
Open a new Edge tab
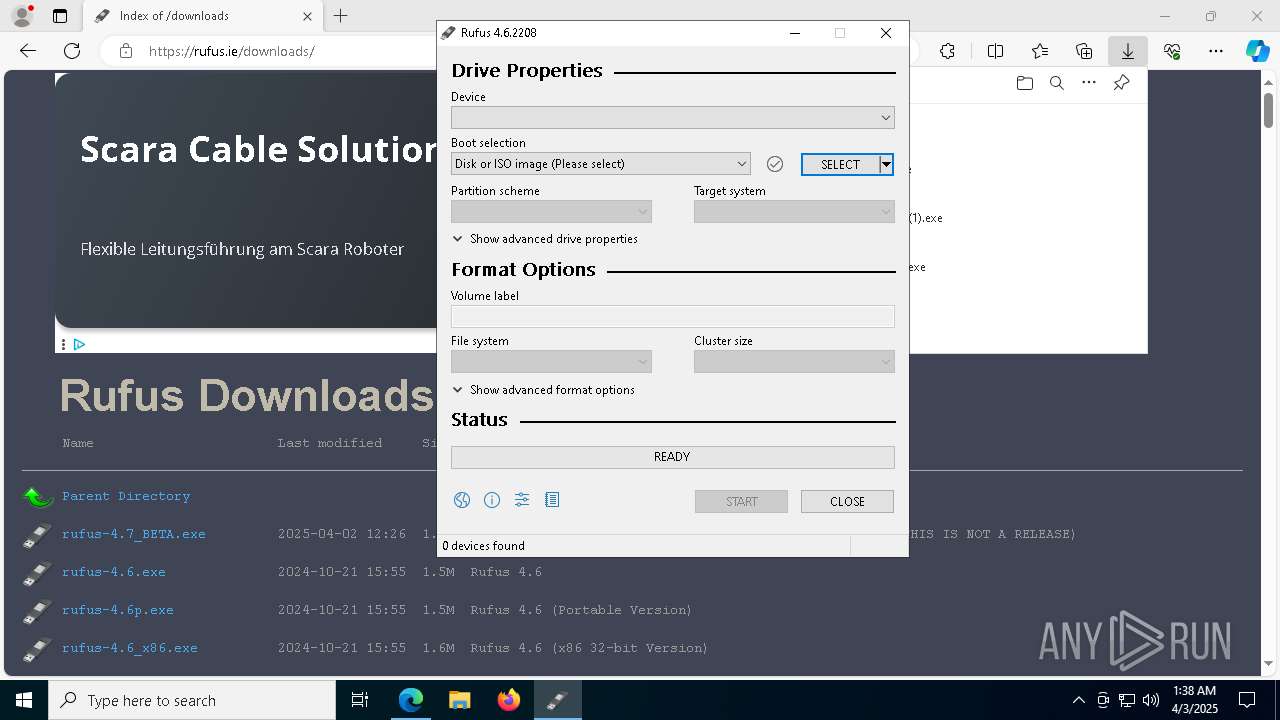[341, 16]
